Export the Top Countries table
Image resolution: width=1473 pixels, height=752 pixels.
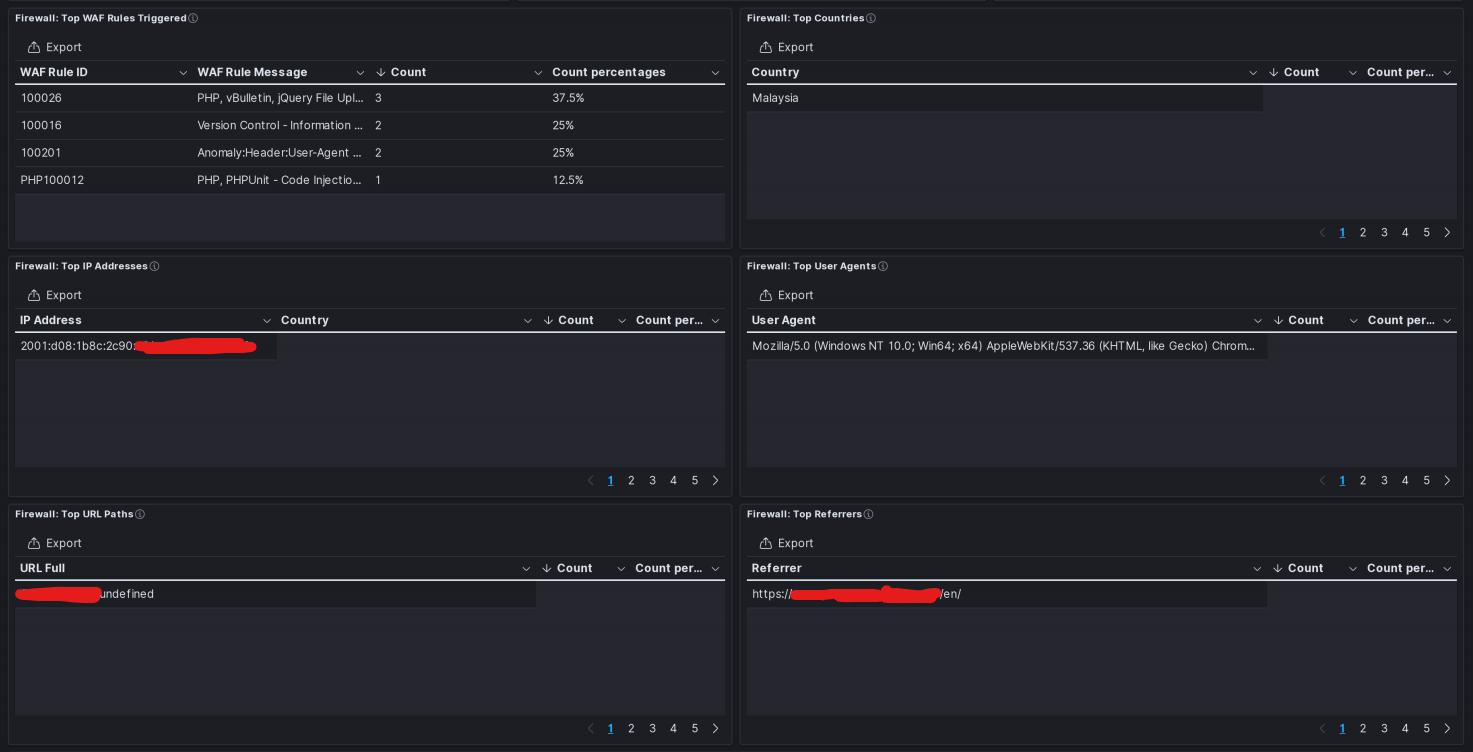787,47
